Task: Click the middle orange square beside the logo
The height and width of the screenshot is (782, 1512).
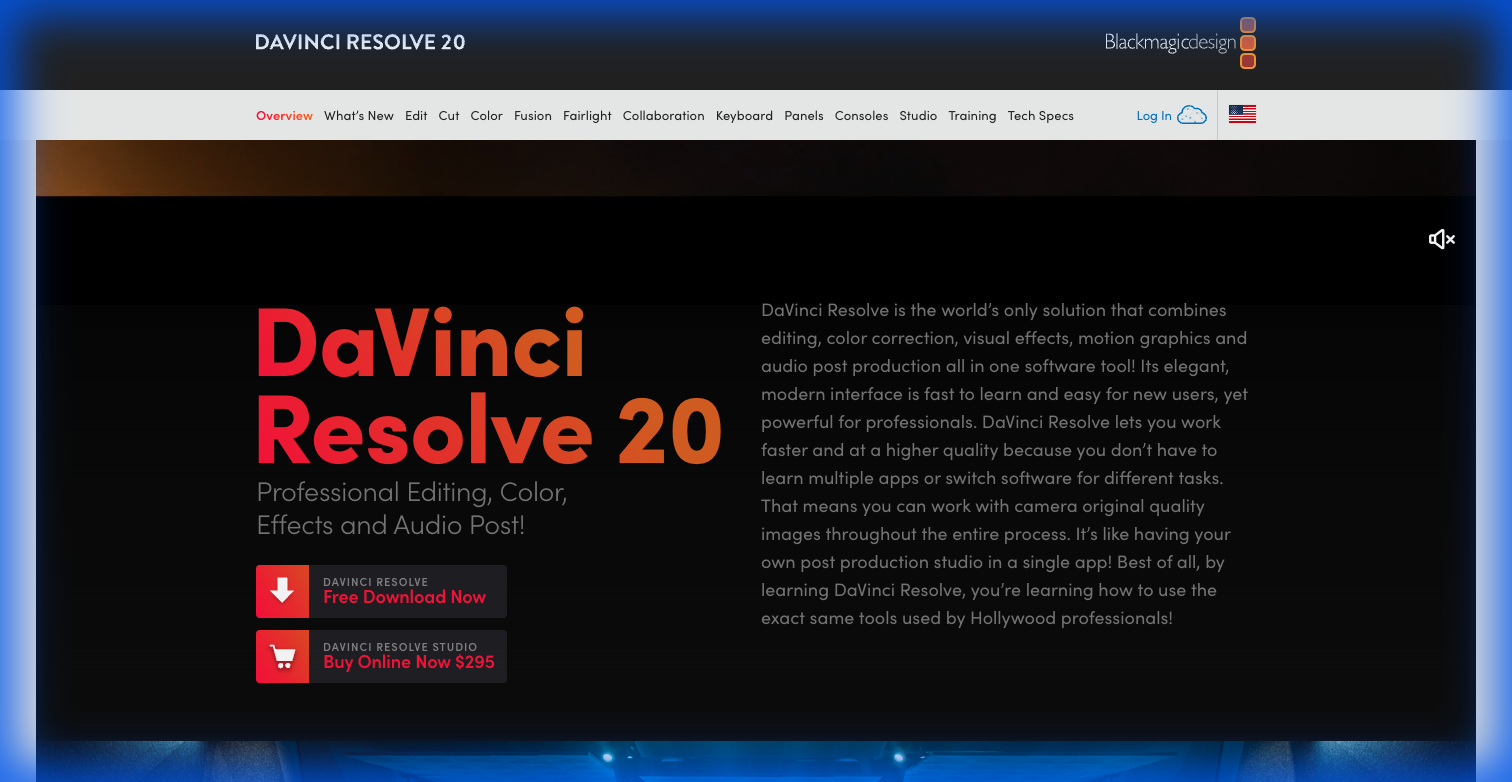Action: (x=1247, y=42)
